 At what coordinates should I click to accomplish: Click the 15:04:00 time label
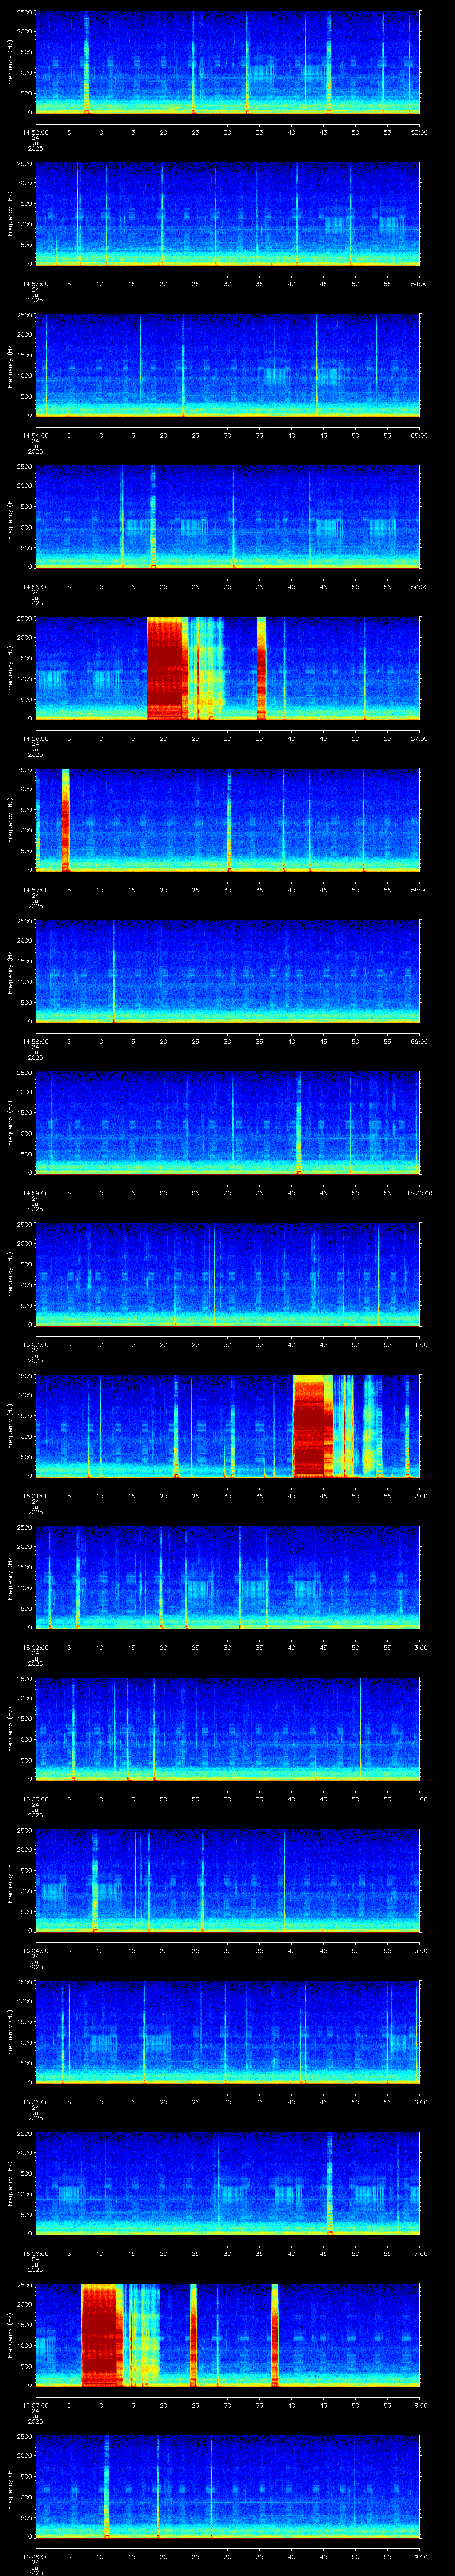point(36,1950)
